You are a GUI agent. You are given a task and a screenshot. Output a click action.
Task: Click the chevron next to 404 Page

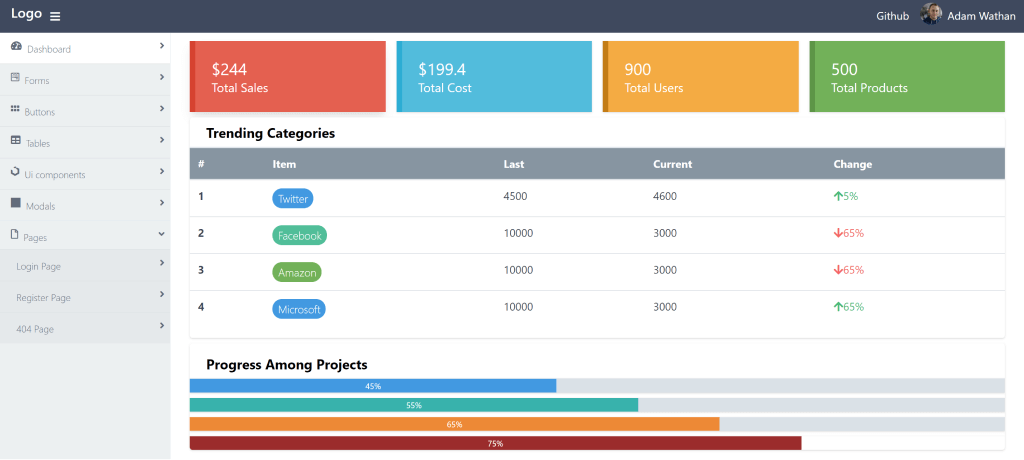coord(161,325)
